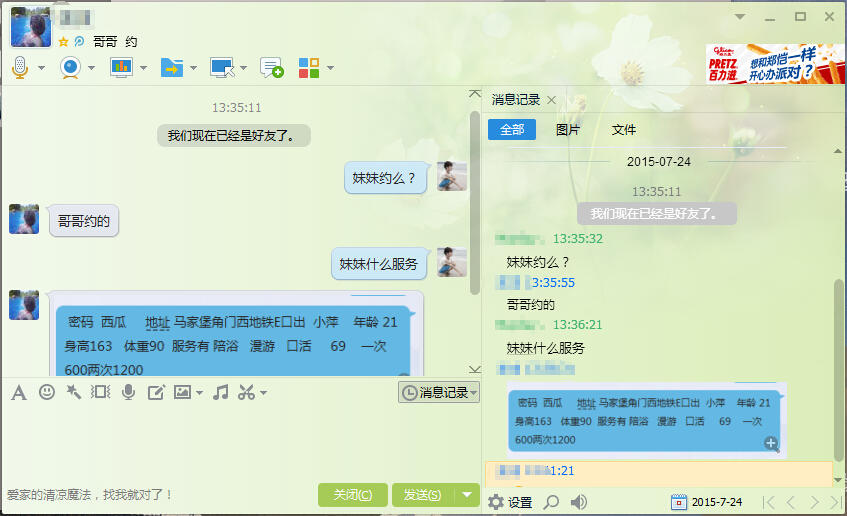Click the 13:36:21 timestamp in history
The width and height of the screenshot is (847, 516).
[x=577, y=325]
